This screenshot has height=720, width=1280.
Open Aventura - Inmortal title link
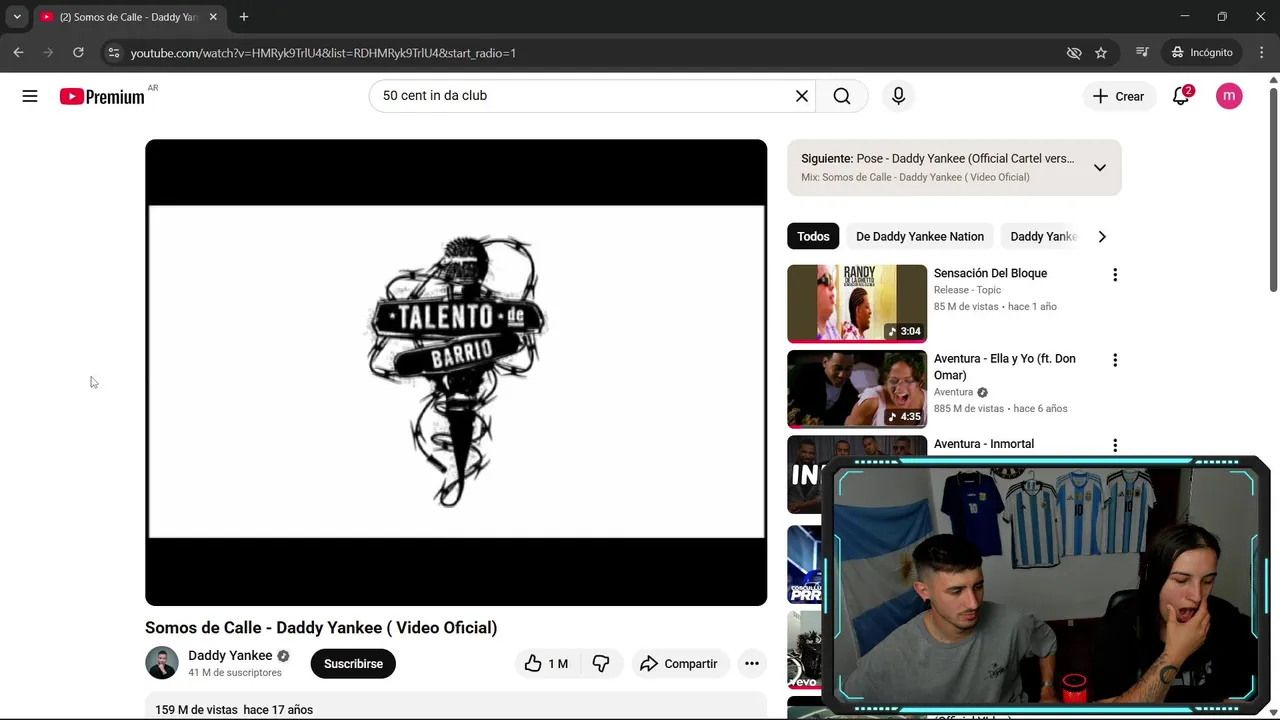pos(984,444)
